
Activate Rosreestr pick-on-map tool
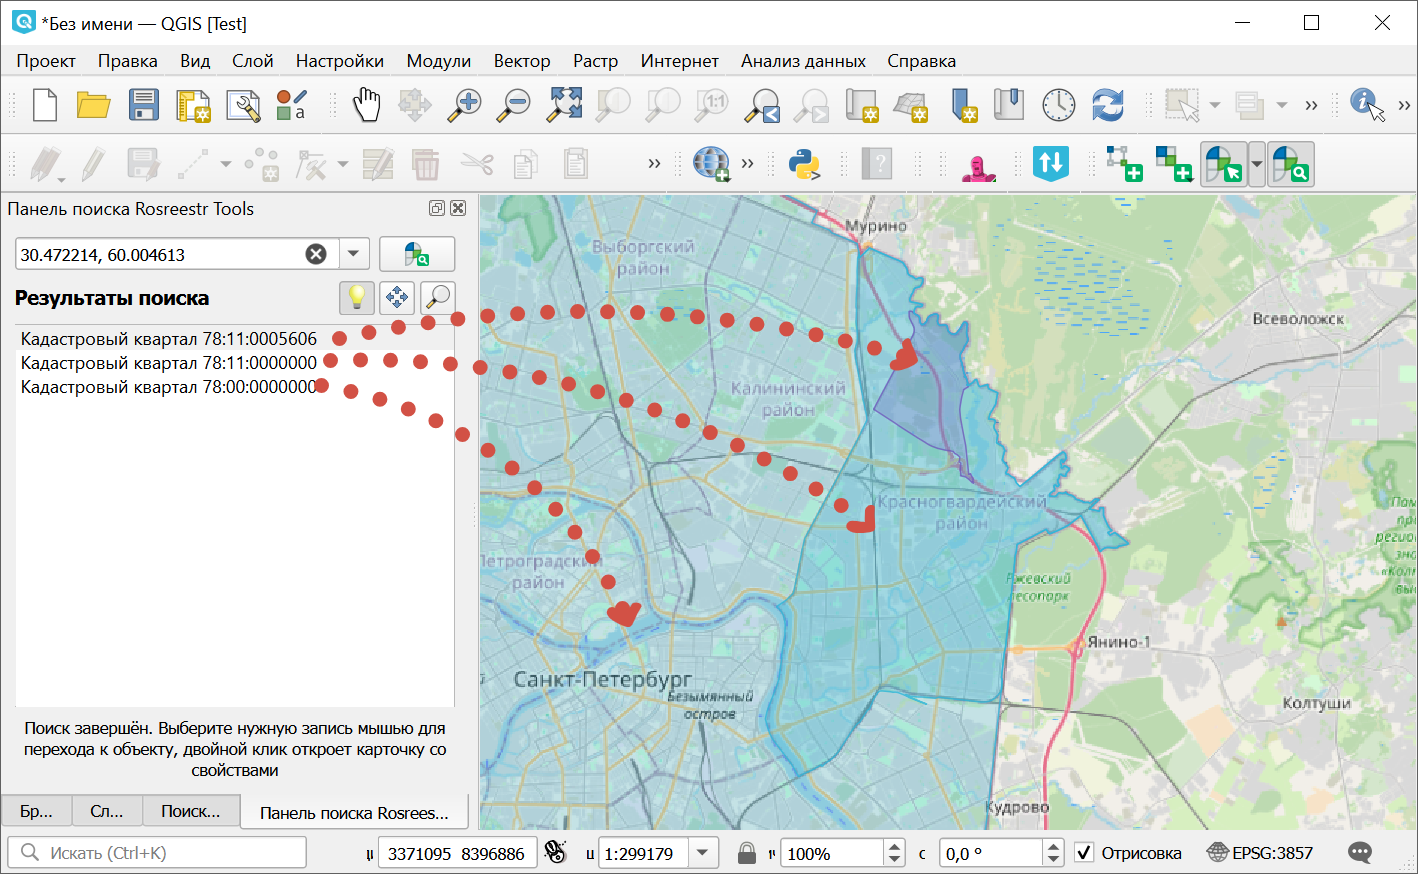[x=1223, y=164]
